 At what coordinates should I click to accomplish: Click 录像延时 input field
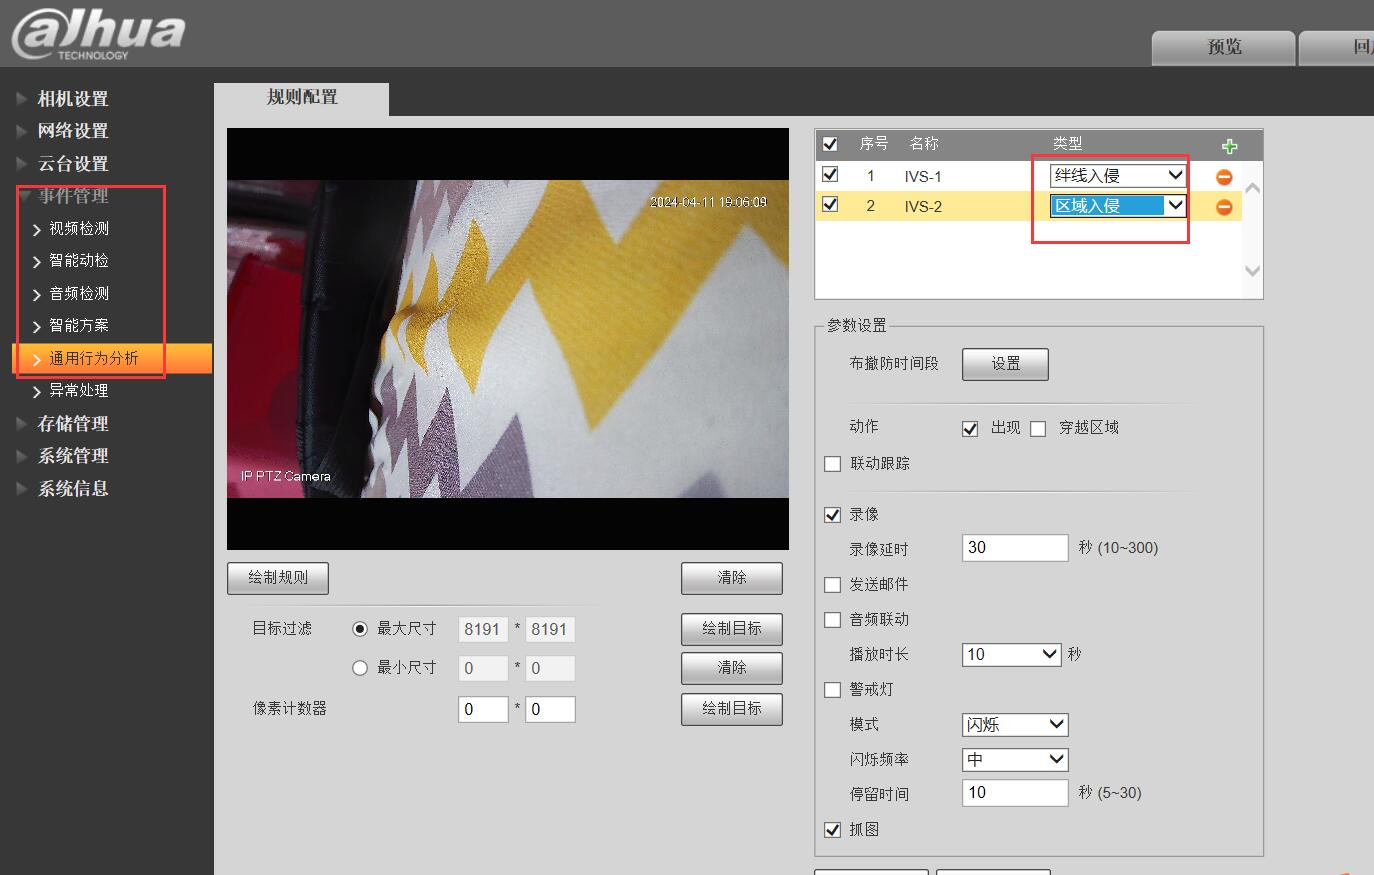pyautogui.click(x=1014, y=548)
